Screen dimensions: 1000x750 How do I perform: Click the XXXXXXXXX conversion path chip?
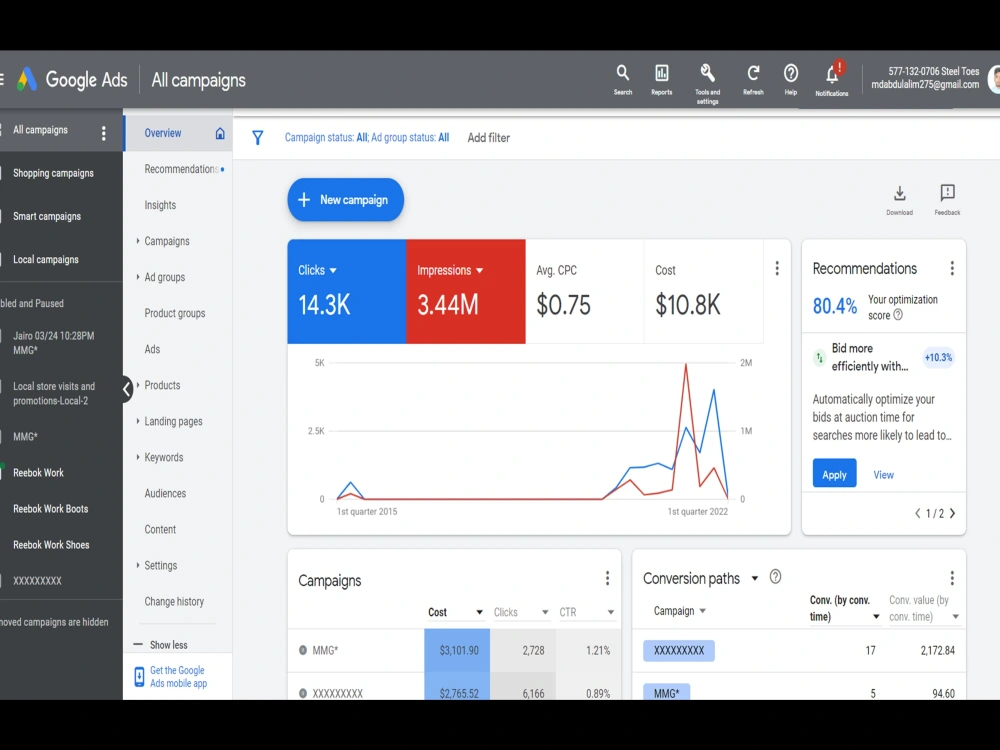[x=679, y=651]
